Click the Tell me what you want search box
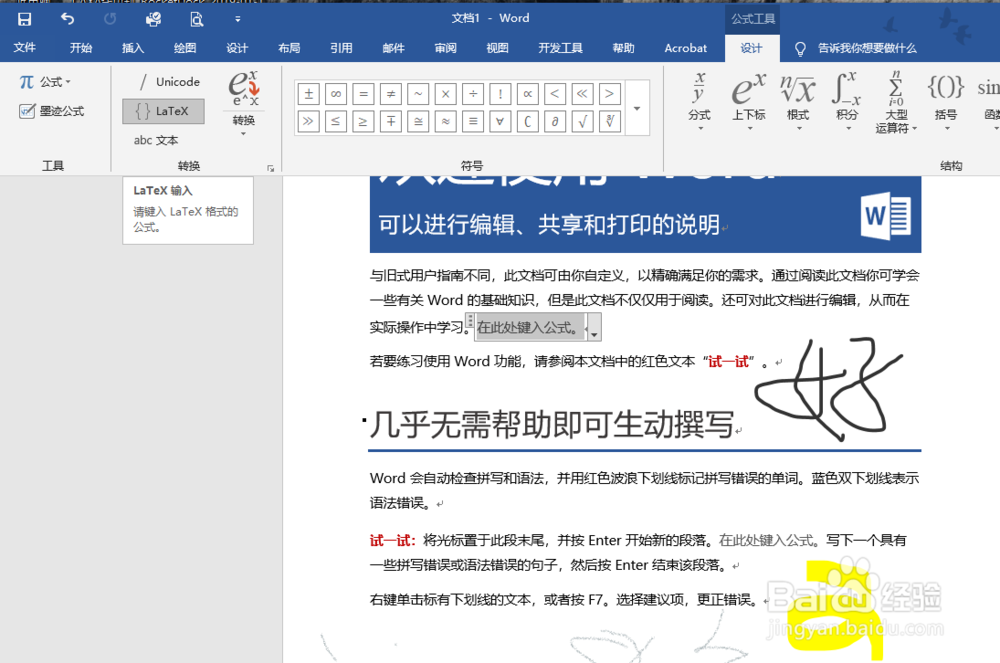This screenshot has width=1000, height=663. click(x=867, y=48)
